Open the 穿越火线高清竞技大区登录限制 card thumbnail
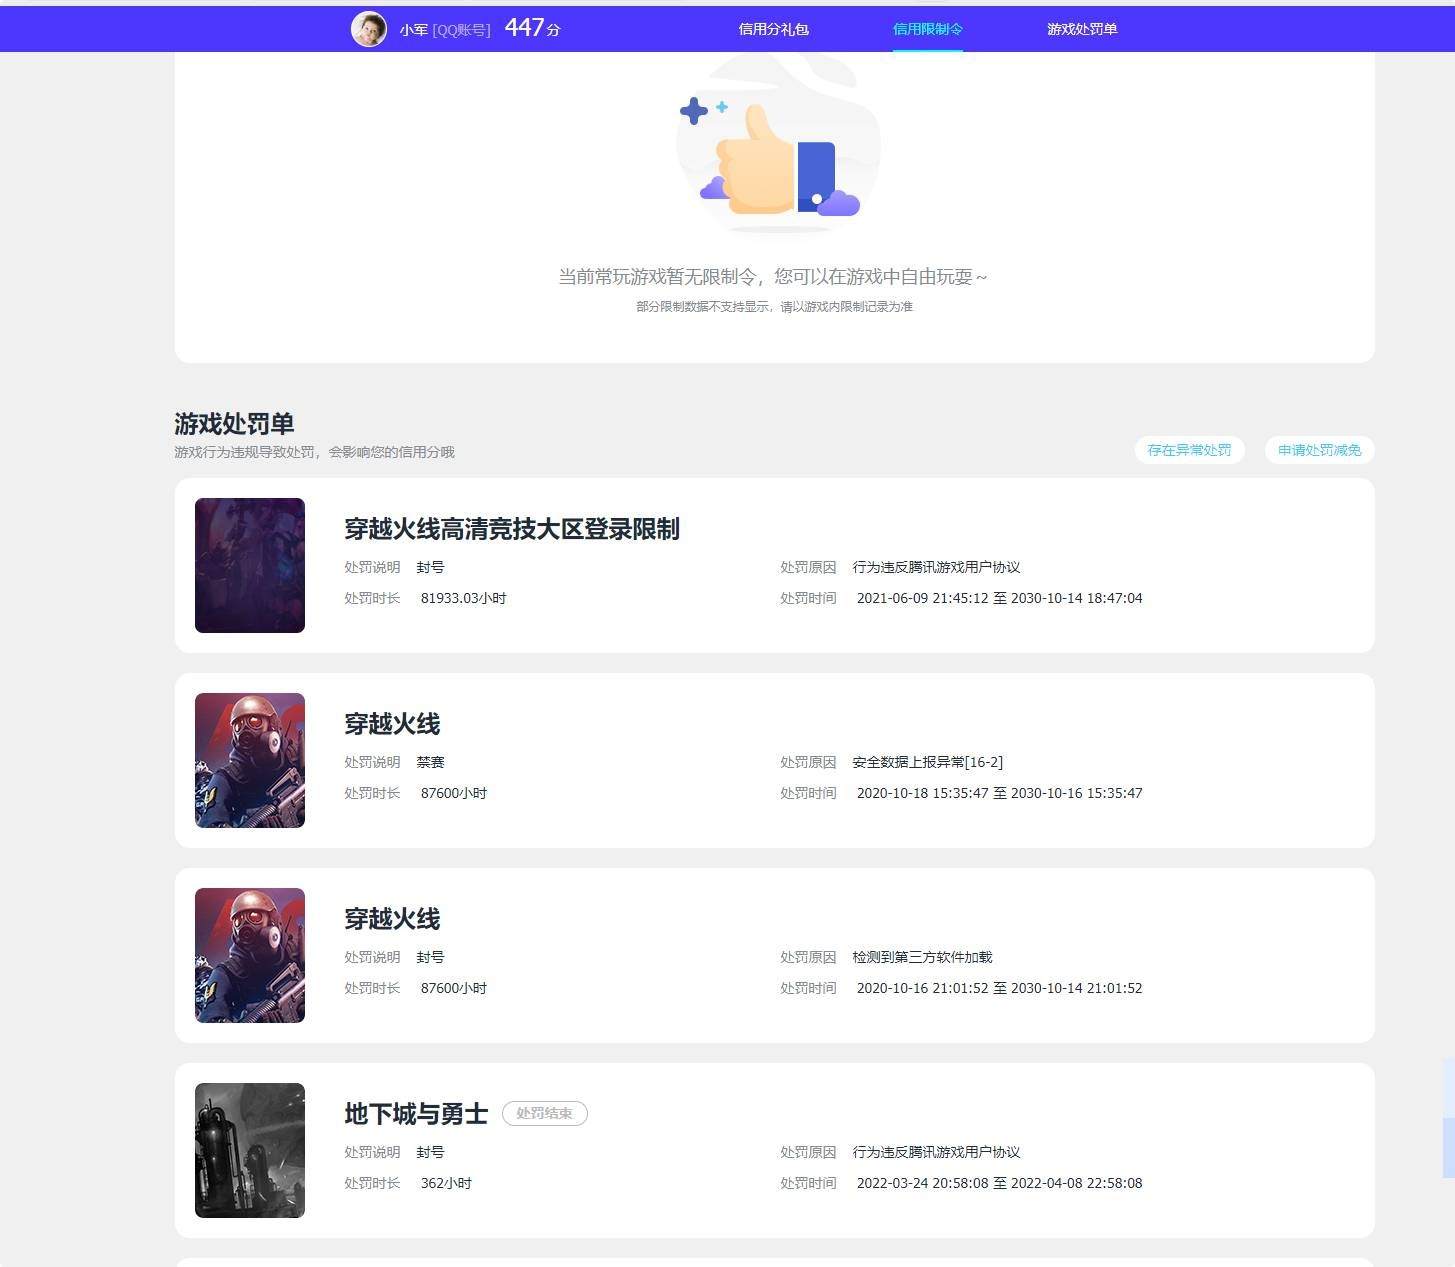 (x=250, y=565)
